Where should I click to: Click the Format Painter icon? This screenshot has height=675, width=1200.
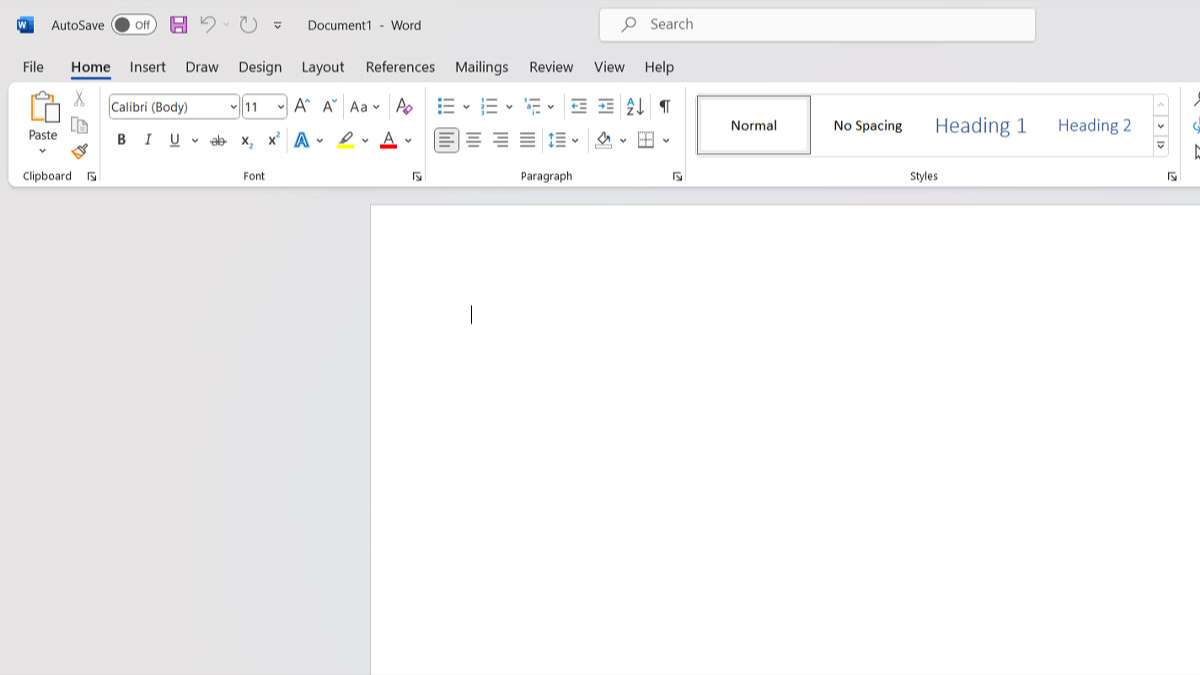(x=79, y=152)
